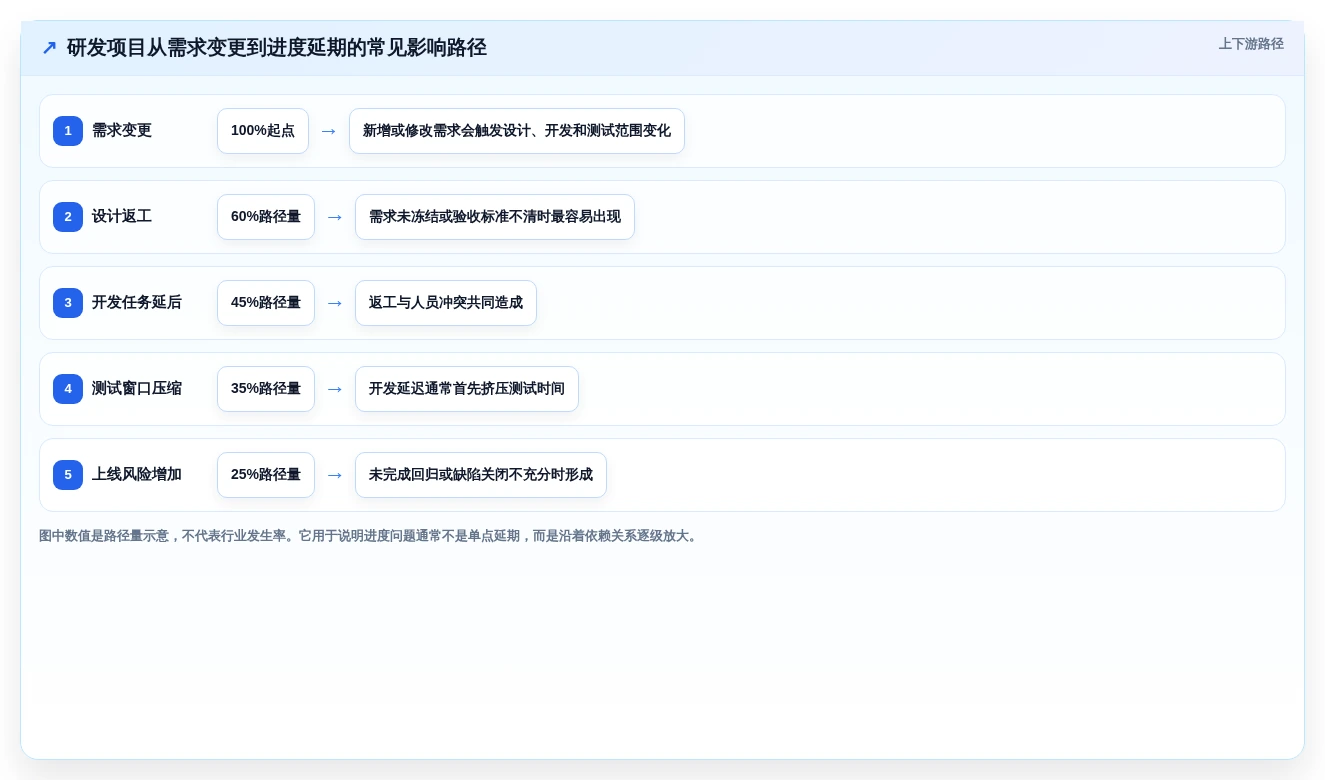Click the 100%起点 chip
Viewport: 1325px width, 780px height.
tap(263, 131)
